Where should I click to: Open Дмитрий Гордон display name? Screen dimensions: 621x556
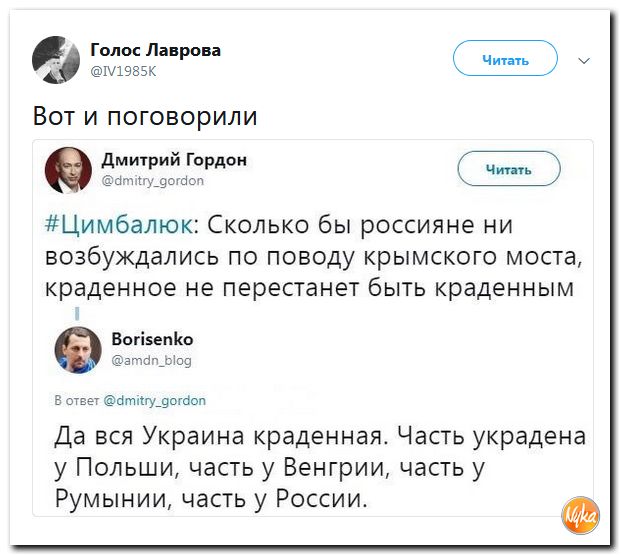coord(175,160)
